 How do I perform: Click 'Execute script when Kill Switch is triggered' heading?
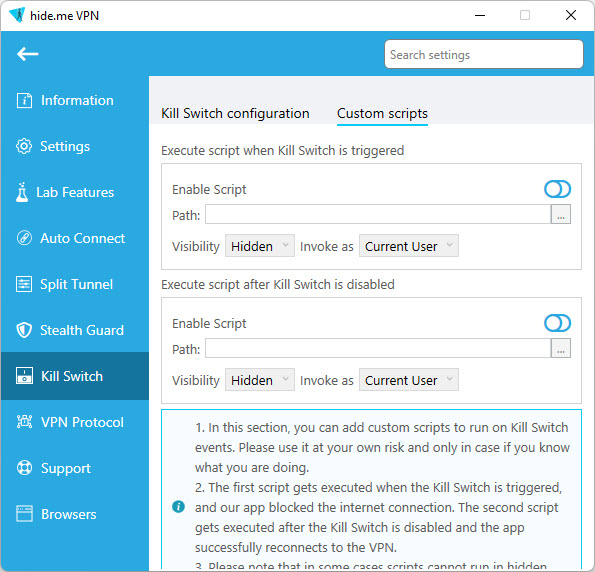pyautogui.click(x=282, y=151)
